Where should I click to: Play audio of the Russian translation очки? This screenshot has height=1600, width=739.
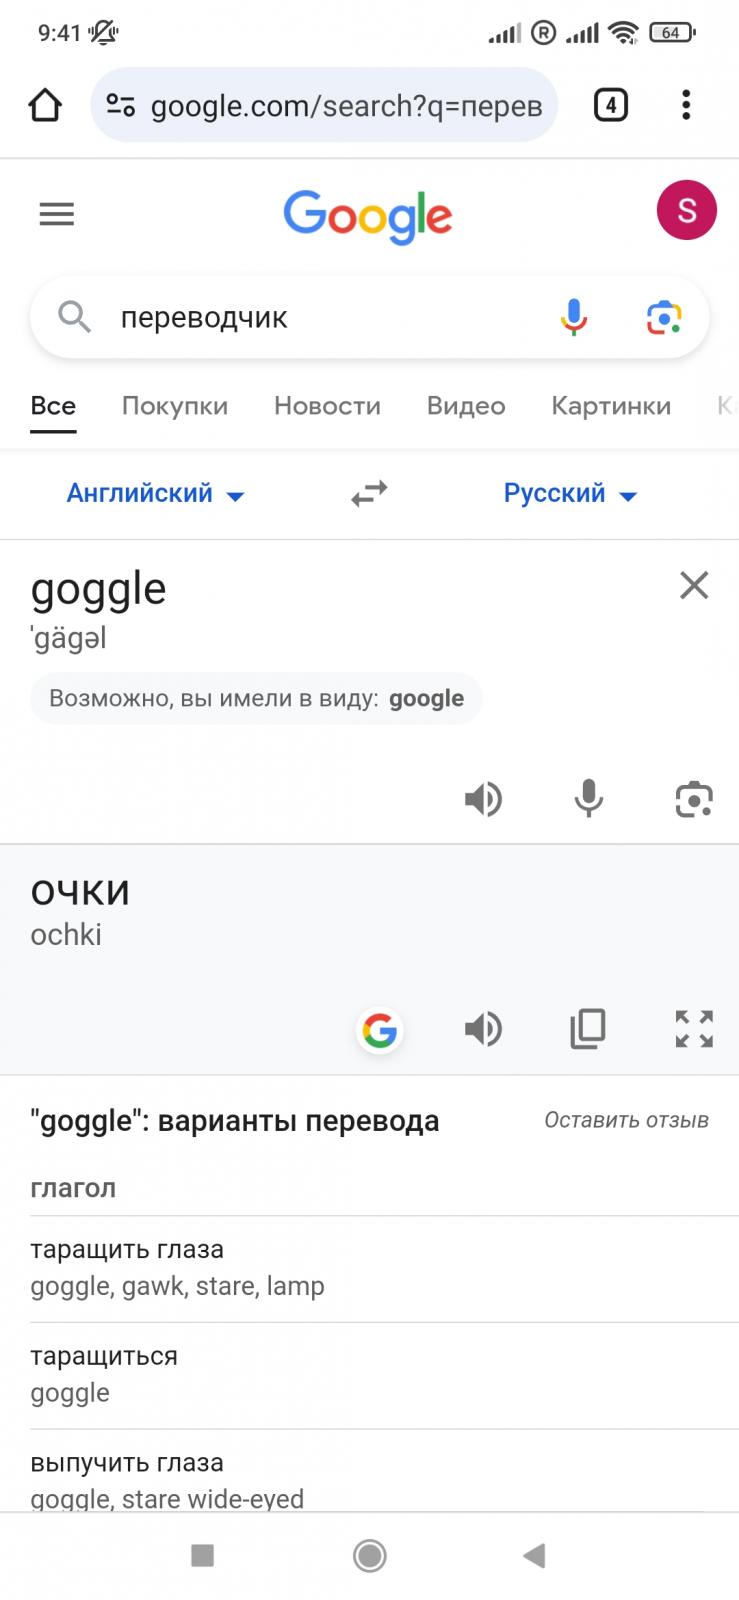pyautogui.click(x=483, y=1029)
